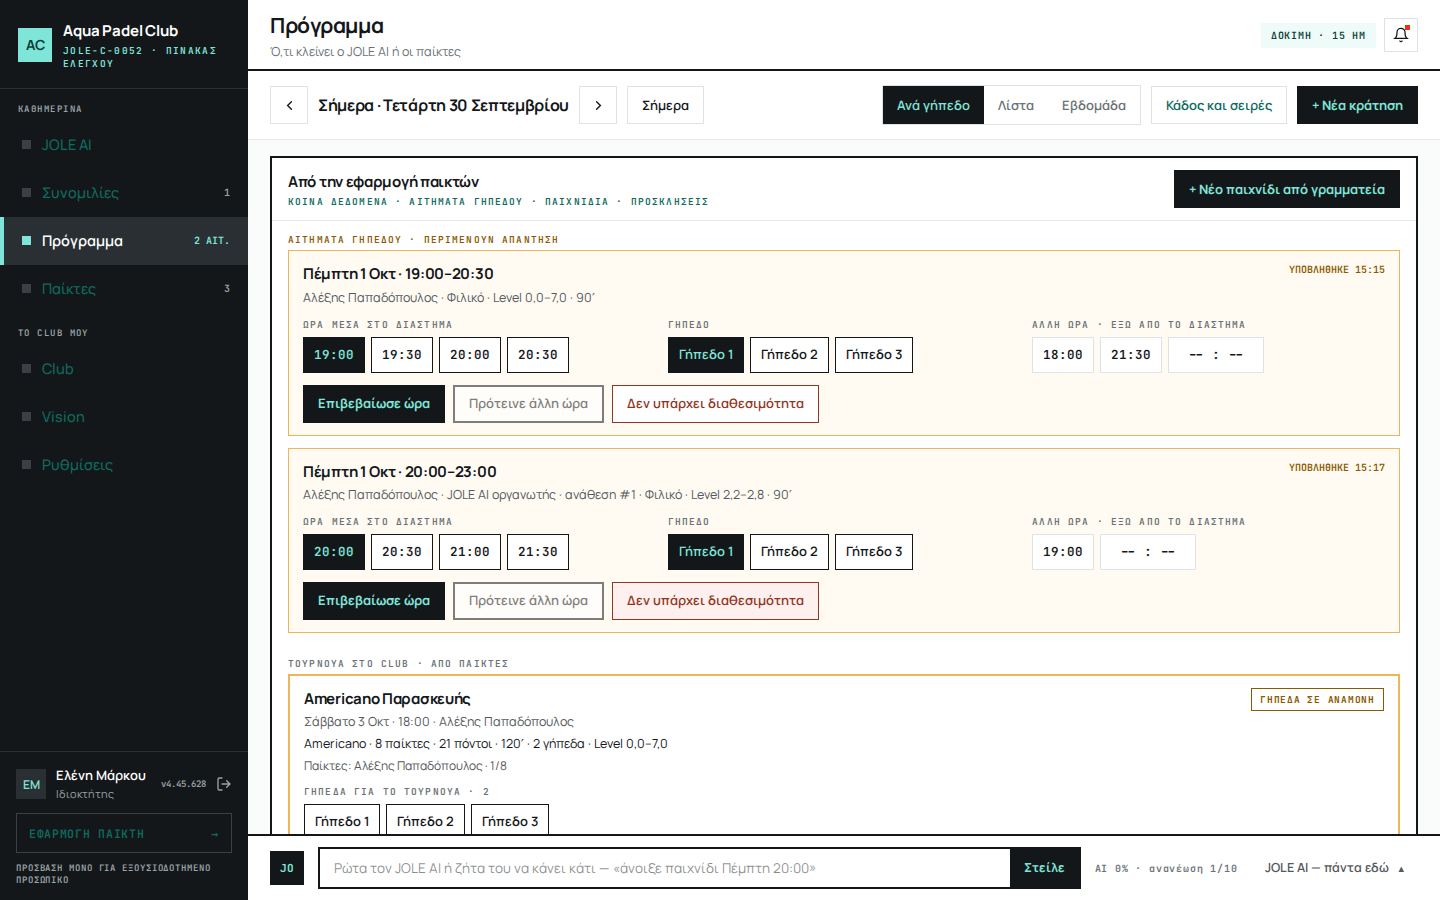The image size is (1440, 900).
Task: Switch to Λίστα view
Action: tap(1015, 105)
